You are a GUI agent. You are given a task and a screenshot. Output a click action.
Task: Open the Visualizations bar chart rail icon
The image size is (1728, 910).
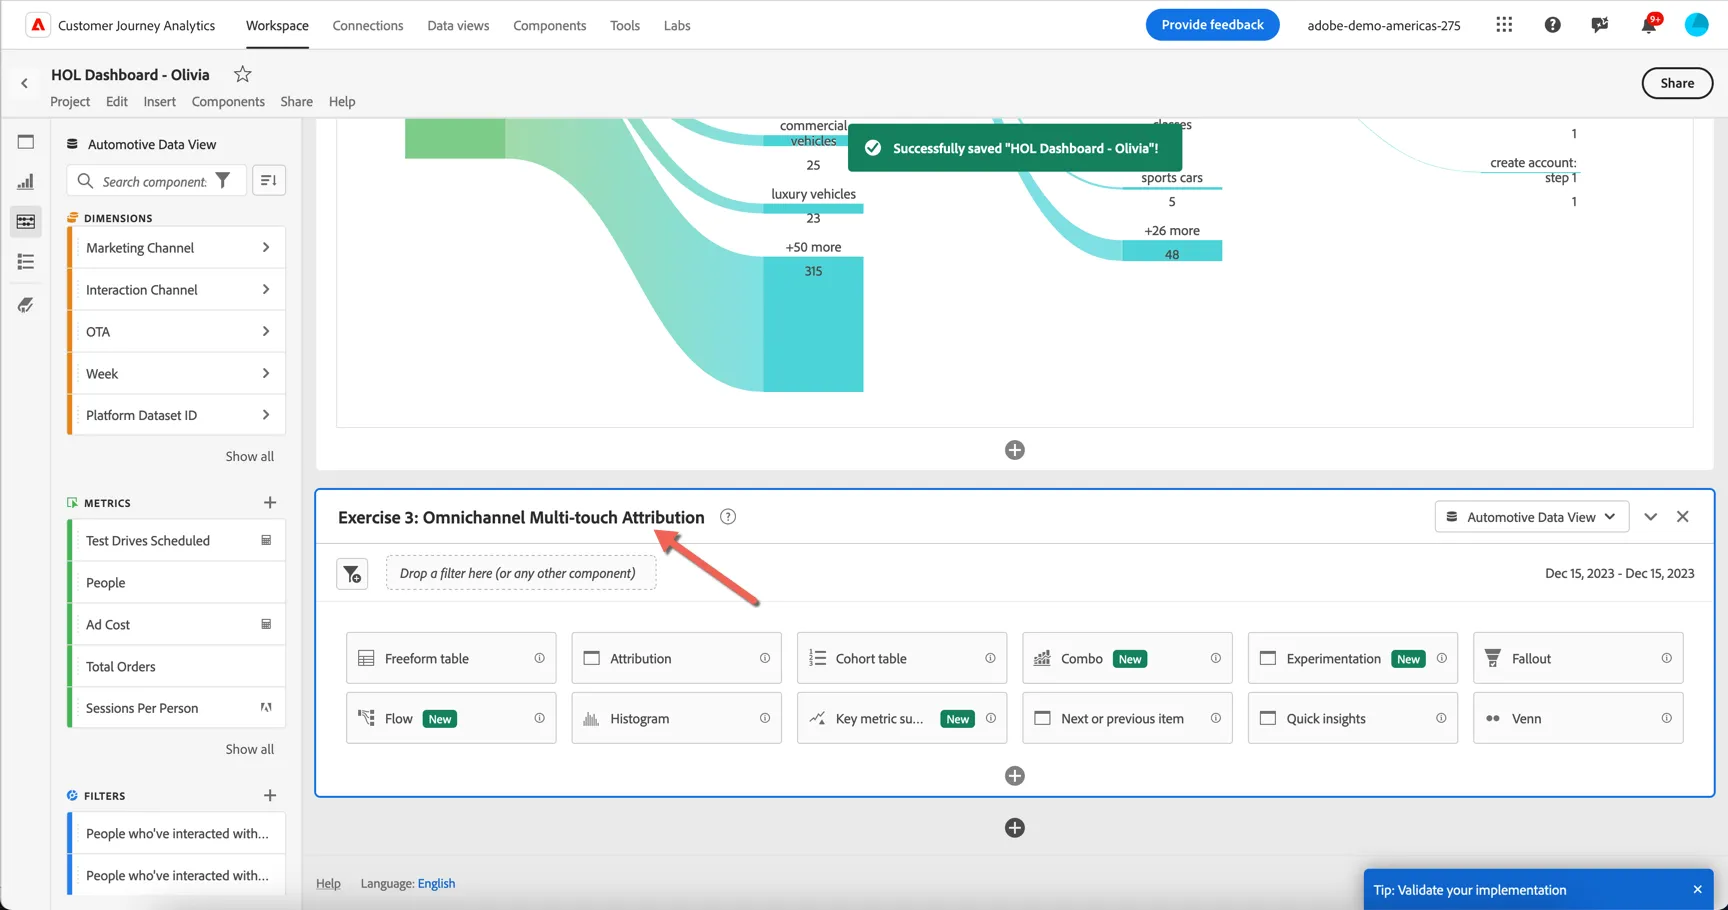tap(26, 182)
